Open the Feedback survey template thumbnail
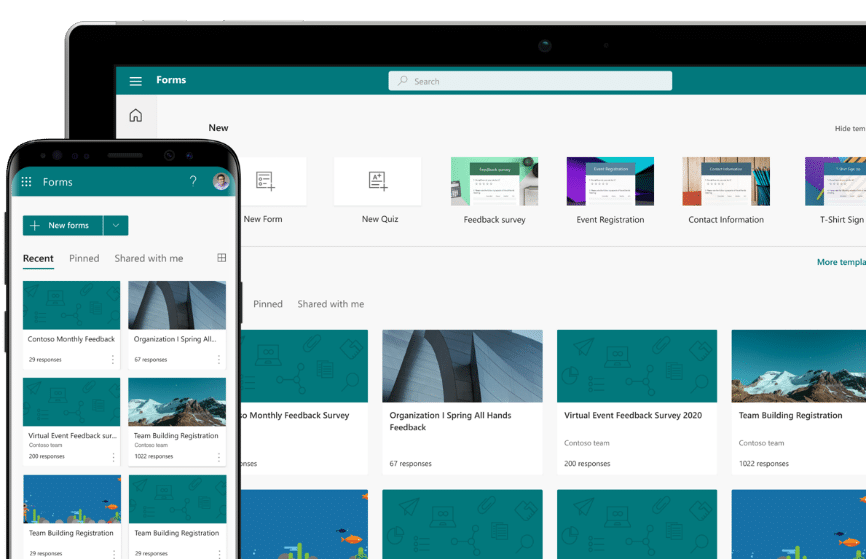866x559 pixels. click(494, 181)
